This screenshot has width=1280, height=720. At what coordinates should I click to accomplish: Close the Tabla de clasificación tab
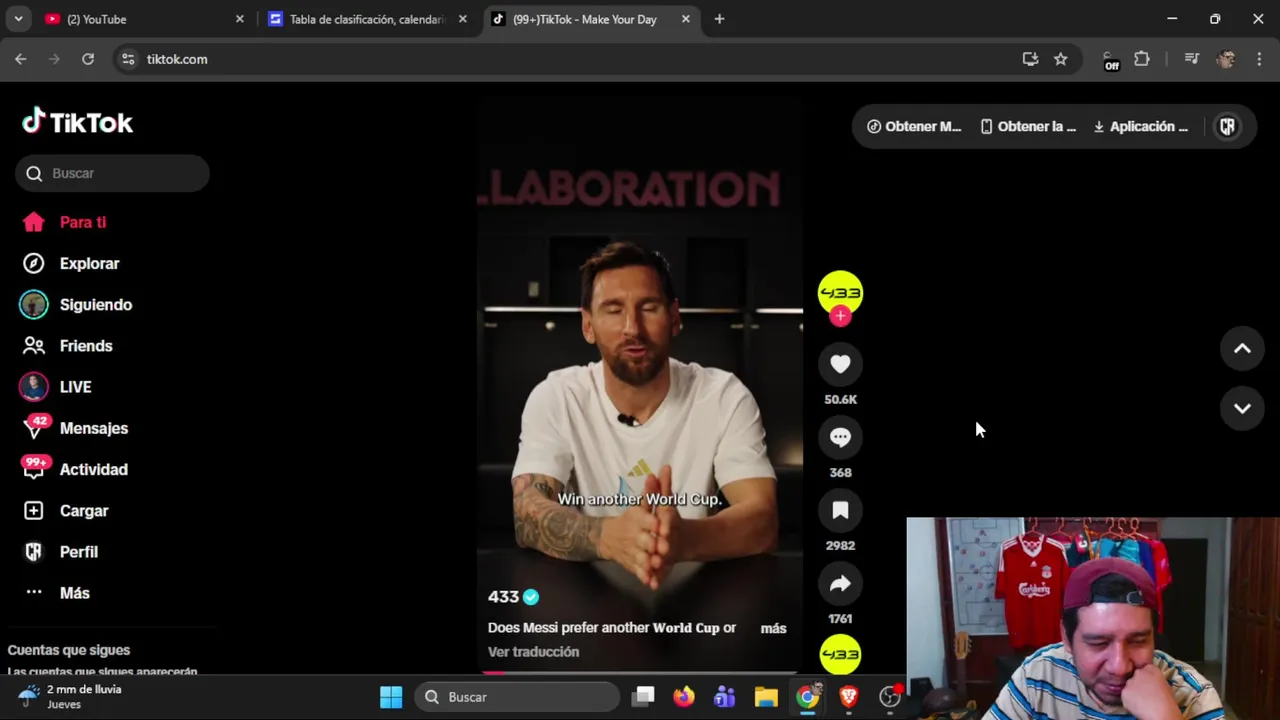click(462, 19)
